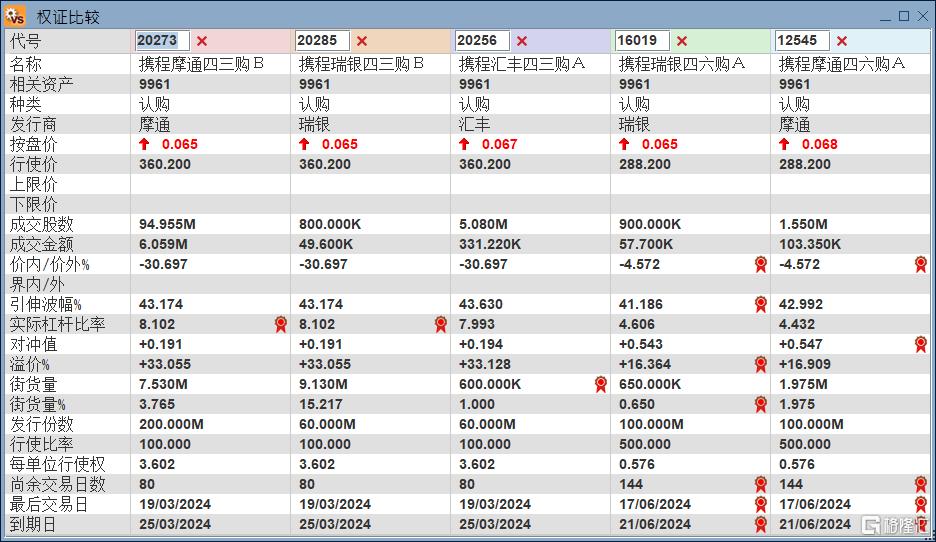Click the 16019 code input field
This screenshot has width=936, height=542.
642,41
